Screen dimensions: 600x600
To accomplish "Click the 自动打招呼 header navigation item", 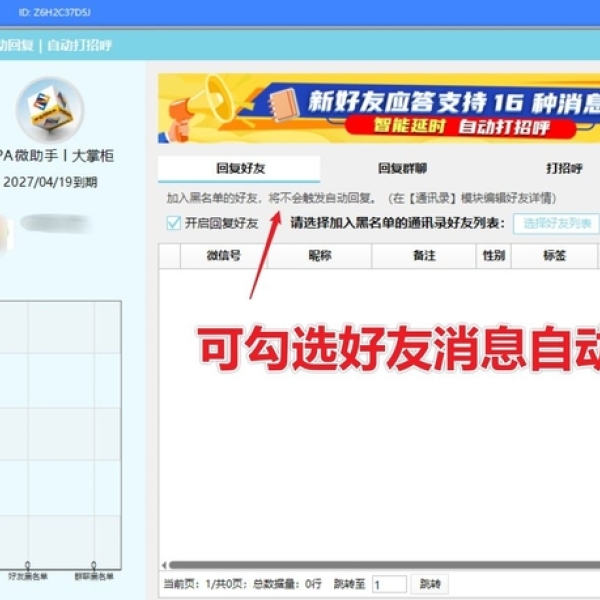I will click(81, 45).
